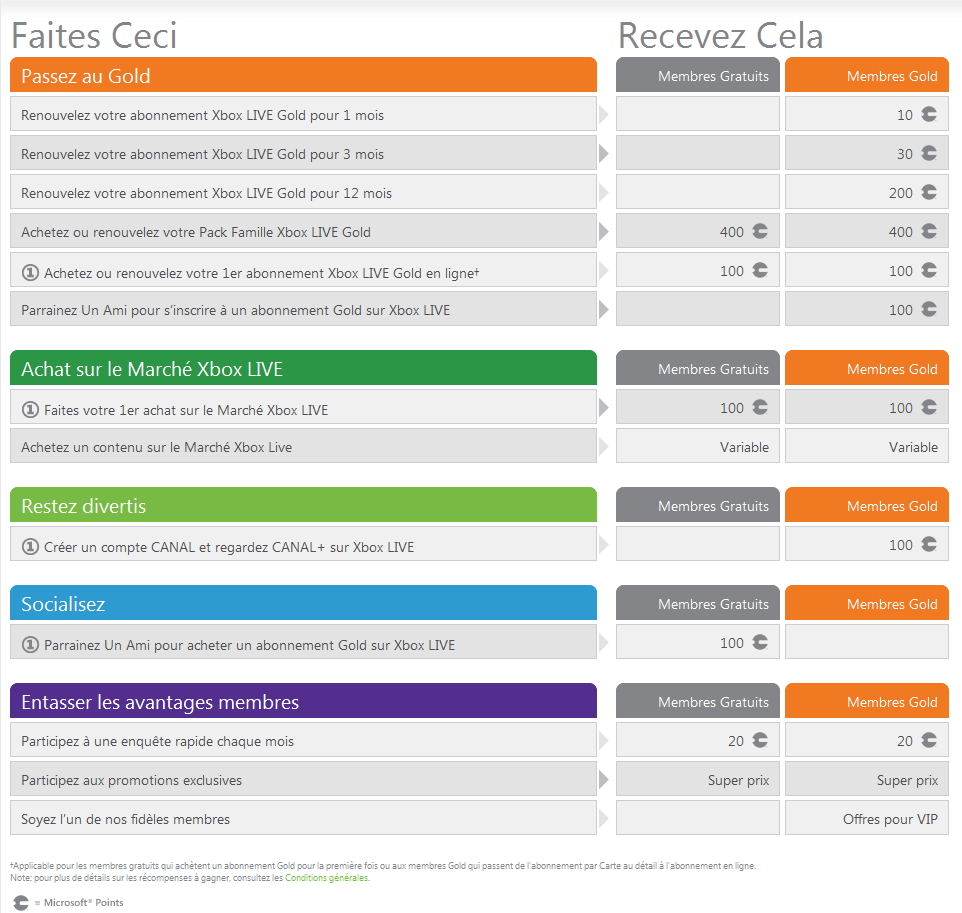Select the Restez divertis section header
962x913 pixels.
click(303, 505)
